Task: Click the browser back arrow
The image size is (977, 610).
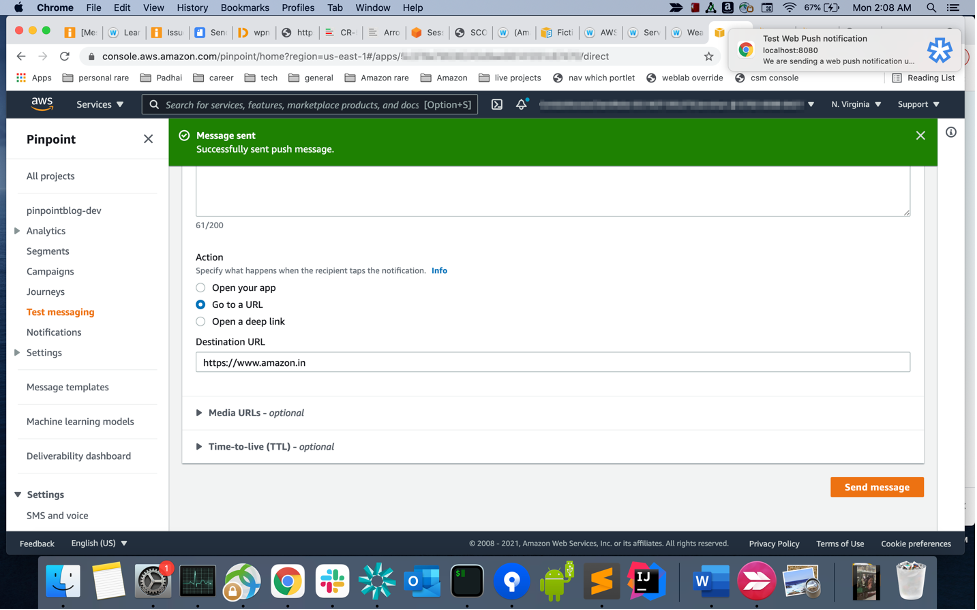Action: [22, 58]
